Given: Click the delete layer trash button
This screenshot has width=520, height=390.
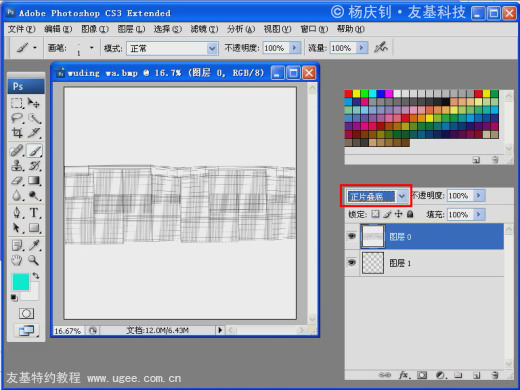Looking at the screenshot, I should click(495, 375).
